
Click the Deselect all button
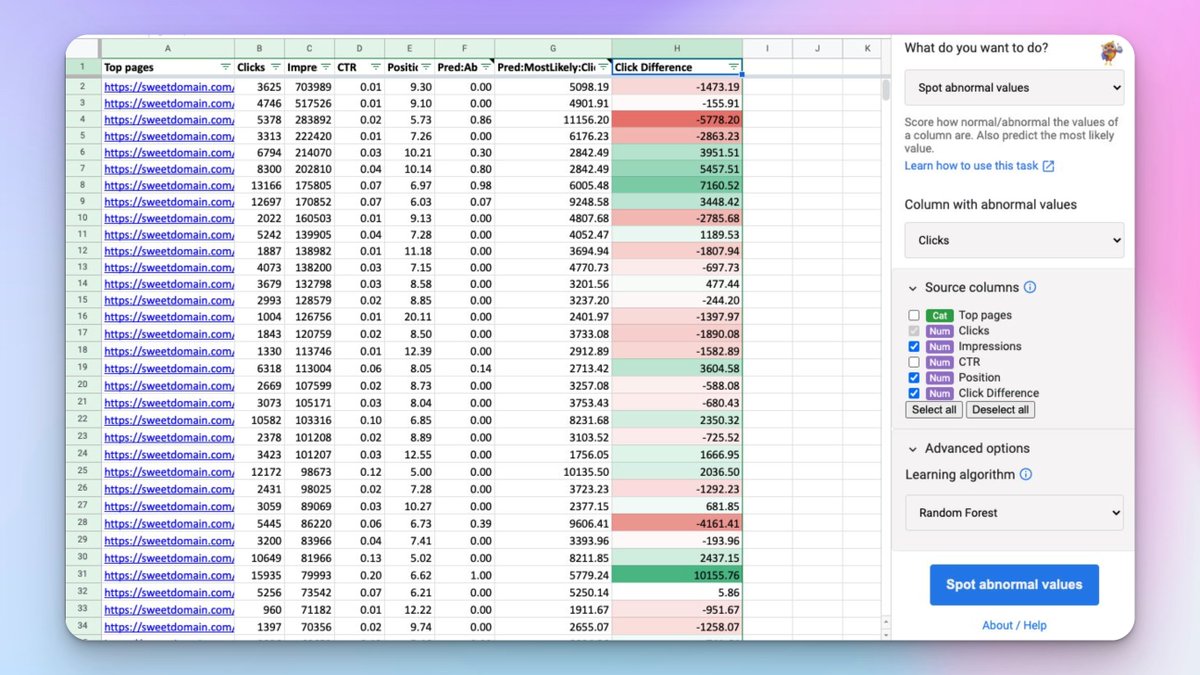[1000, 410]
